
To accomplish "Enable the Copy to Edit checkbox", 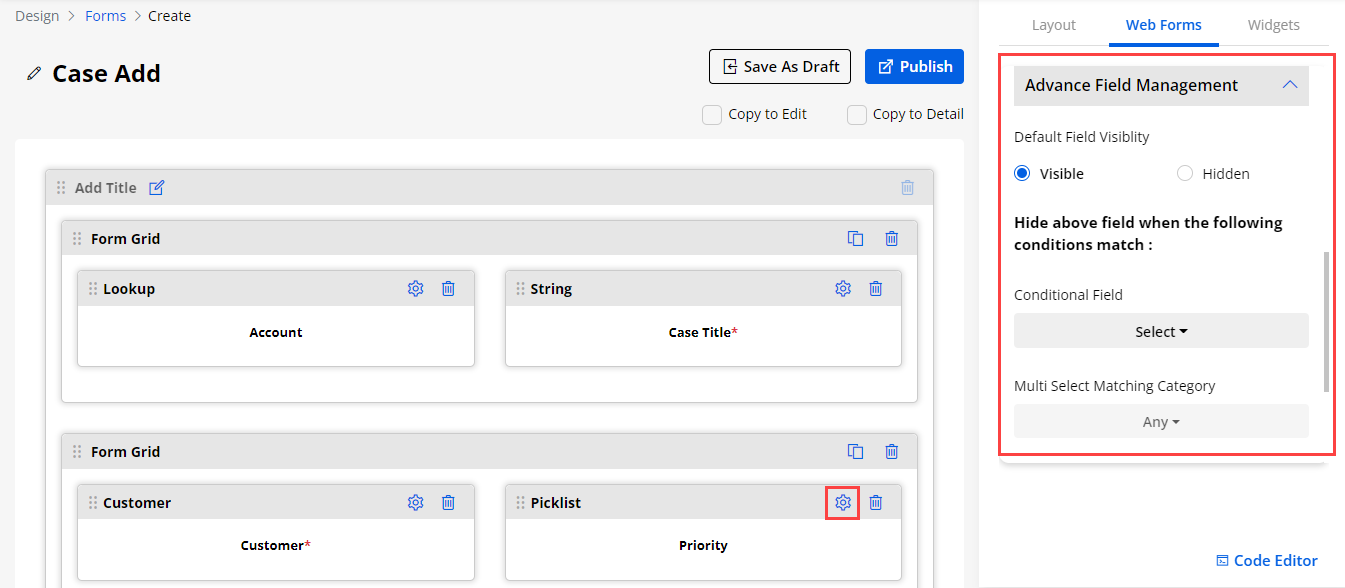I will [712, 115].
